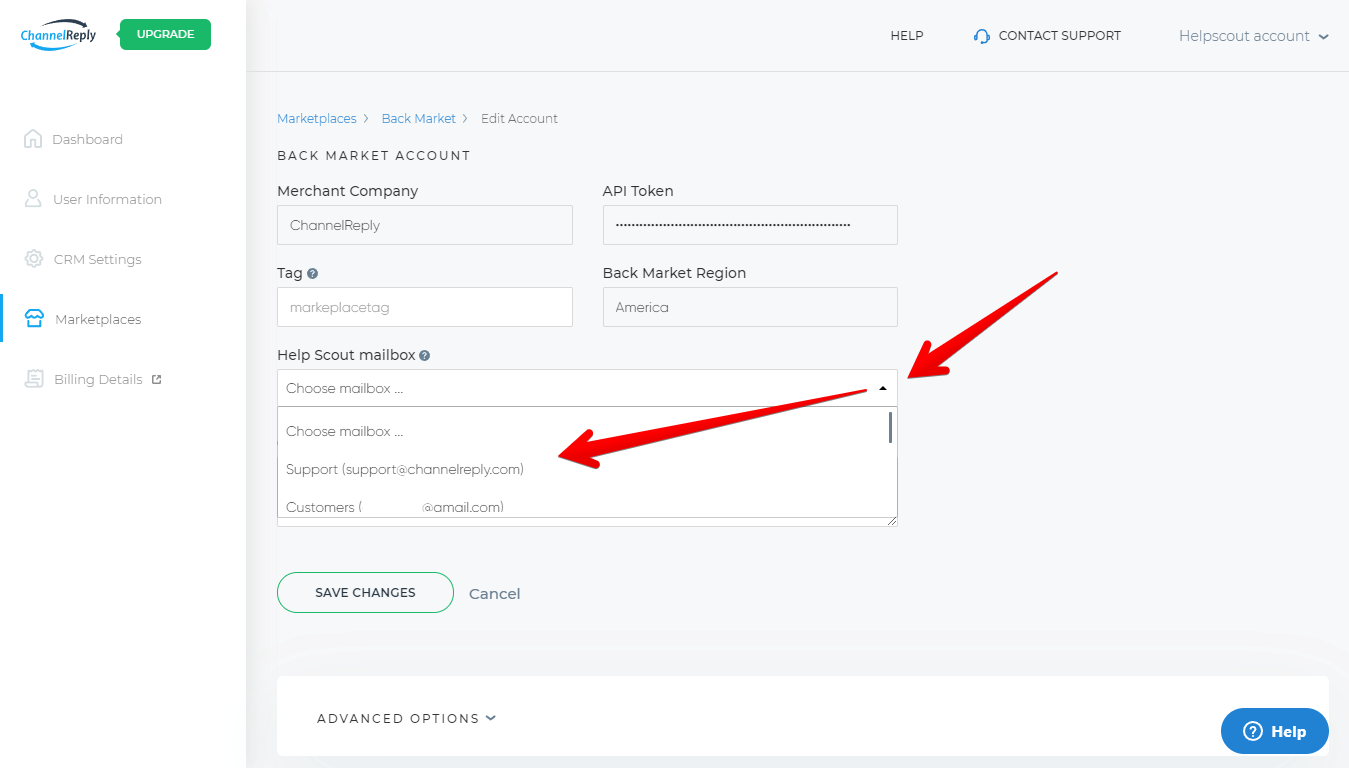Select the 'Choose mailbox ...' list option

coord(582,432)
